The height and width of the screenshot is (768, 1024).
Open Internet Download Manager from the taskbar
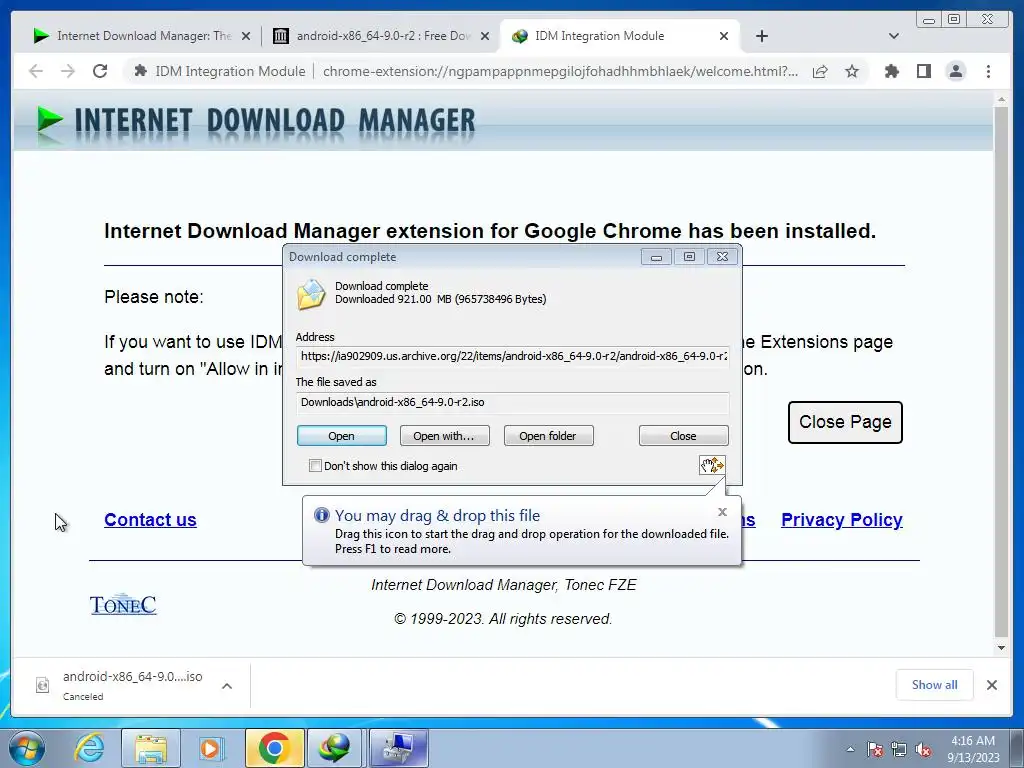pyautogui.click(x=334, y=748)
